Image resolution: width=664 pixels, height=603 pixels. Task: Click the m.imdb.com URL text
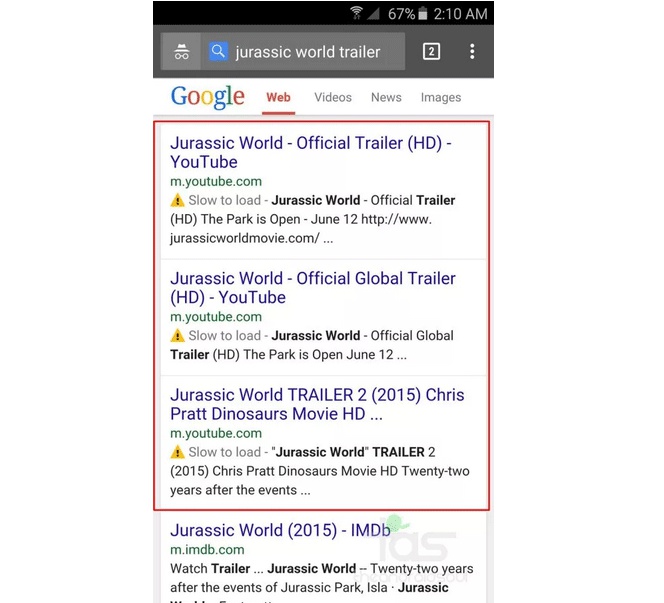tap(207, 550)
